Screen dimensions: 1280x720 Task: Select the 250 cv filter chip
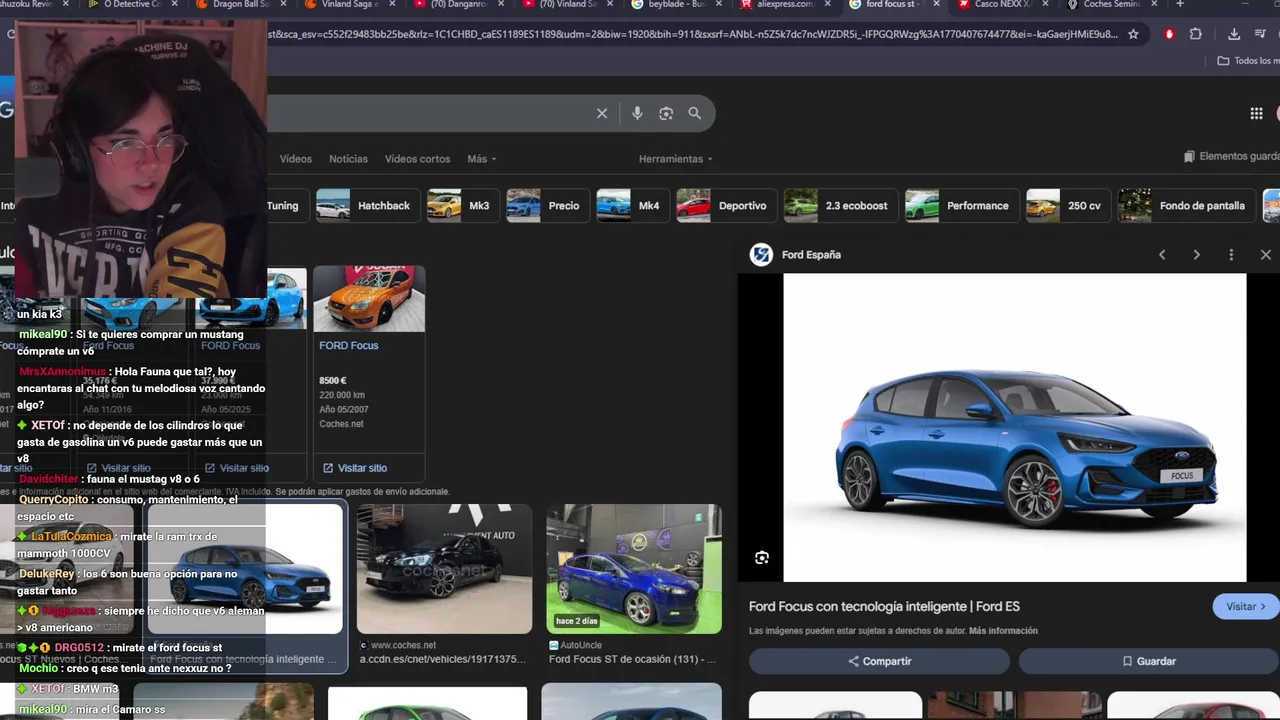click(x=1069, y=206)
